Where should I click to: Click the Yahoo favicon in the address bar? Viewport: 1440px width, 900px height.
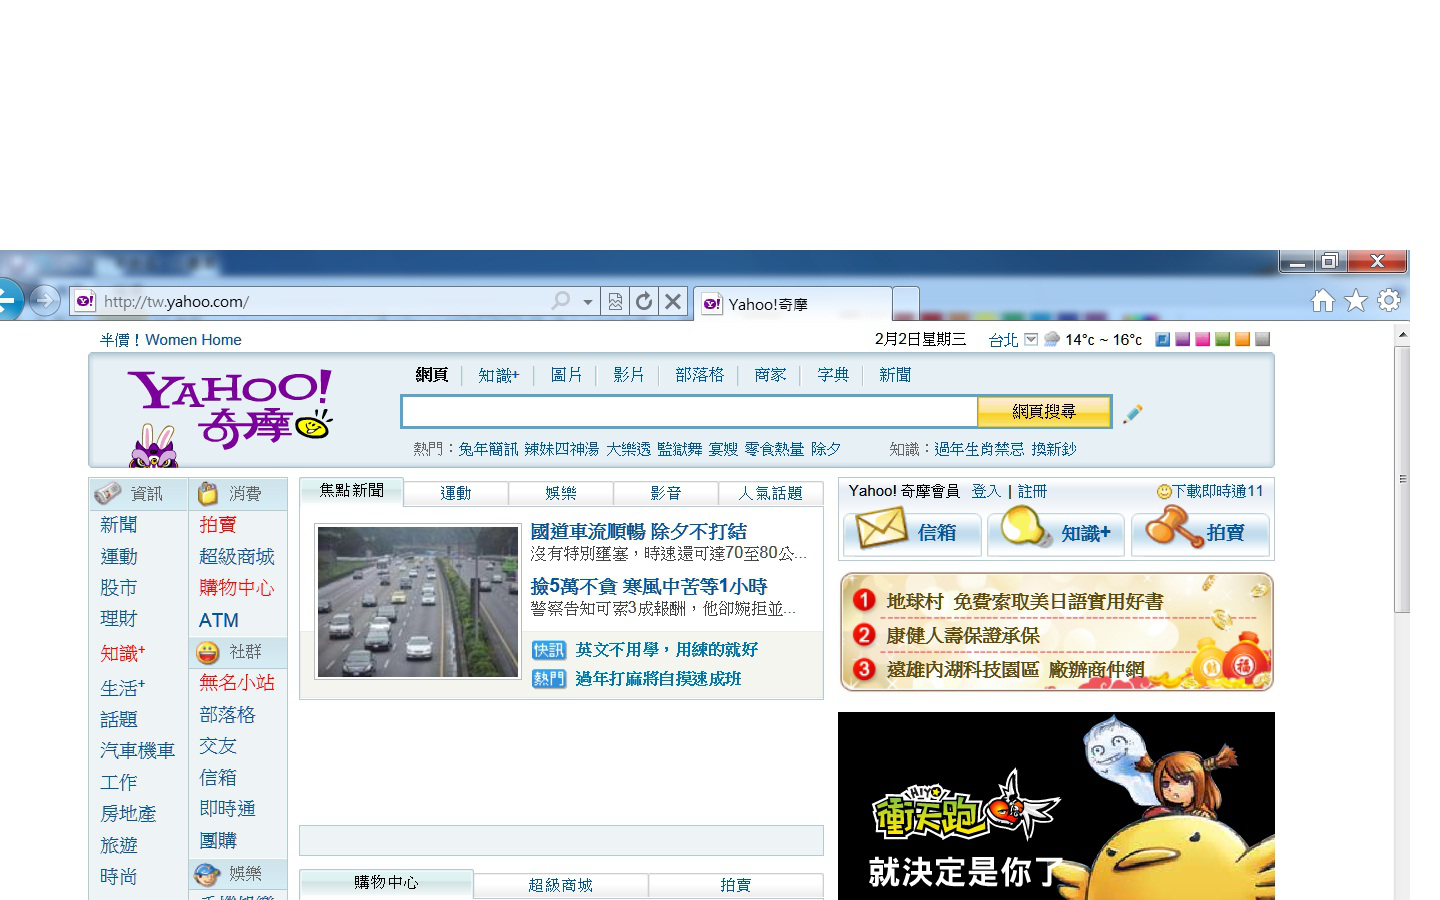coord(85,301)
